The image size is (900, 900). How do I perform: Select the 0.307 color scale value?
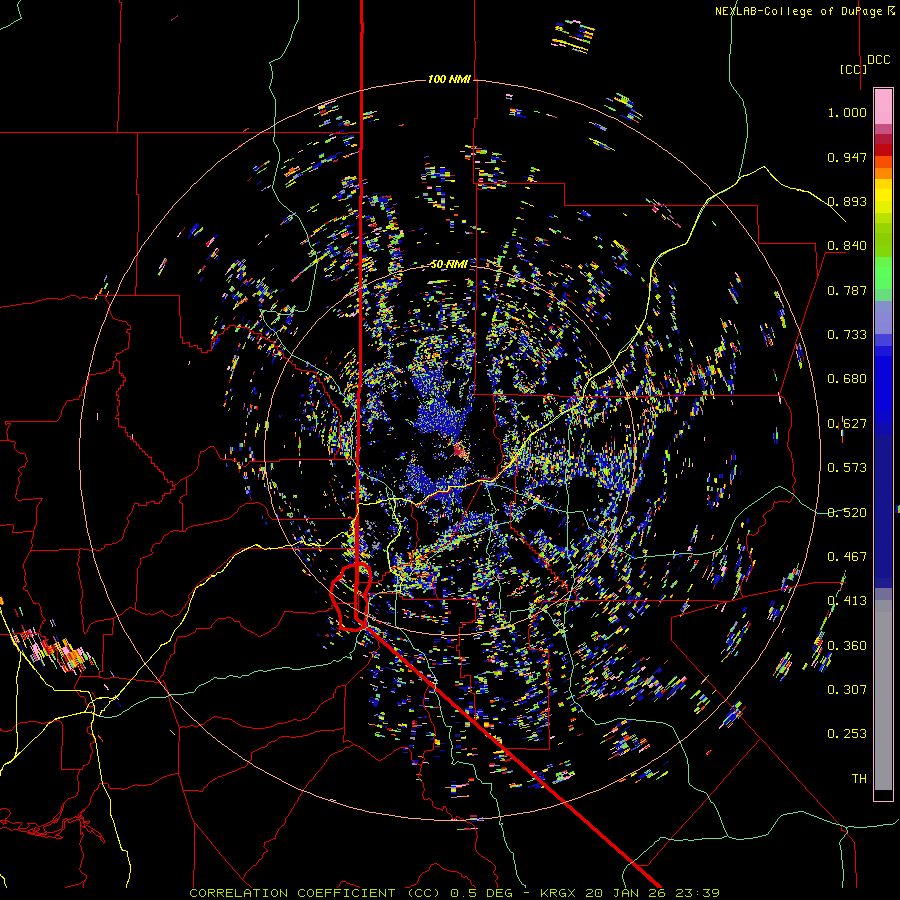tap(847, 690)
